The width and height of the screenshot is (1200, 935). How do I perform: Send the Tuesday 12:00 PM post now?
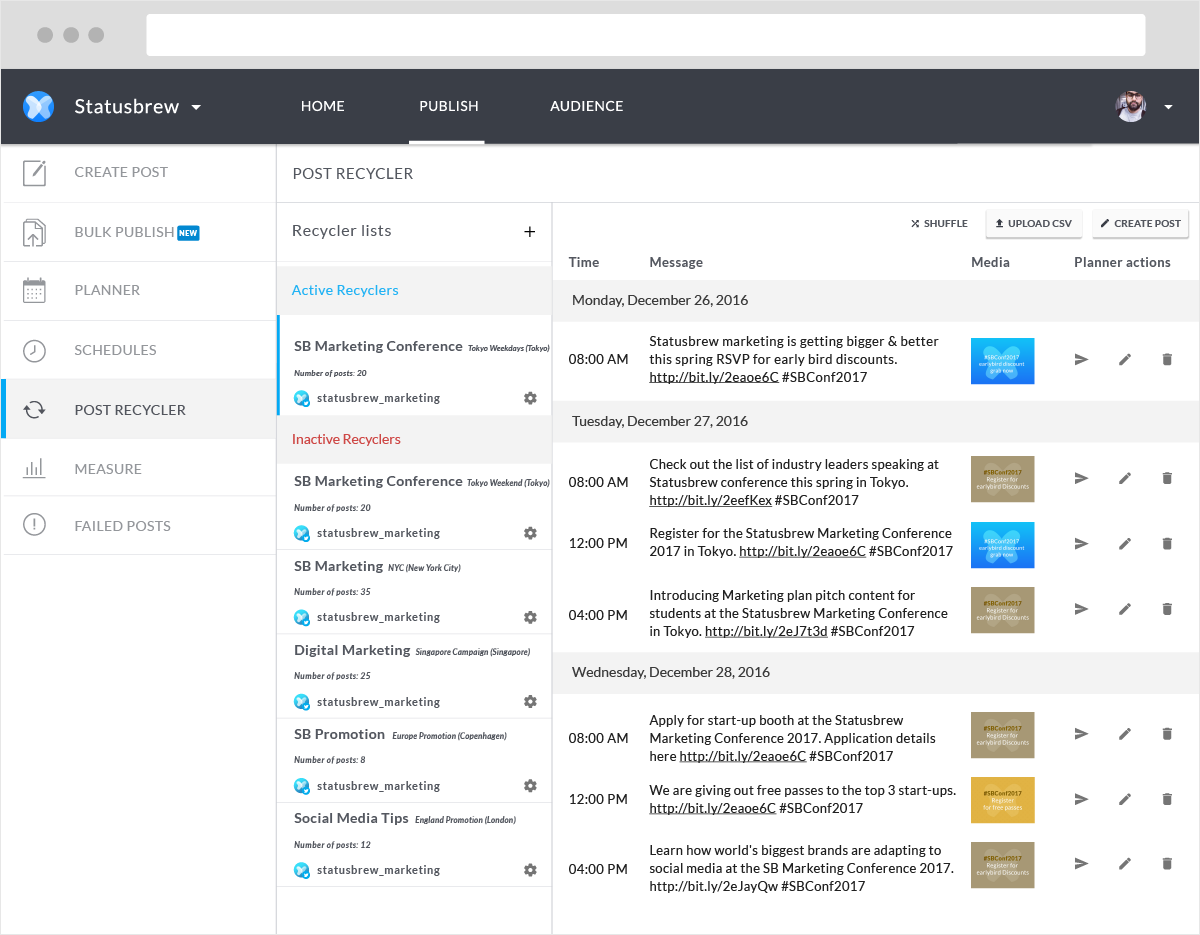(x=1081, y=544)
